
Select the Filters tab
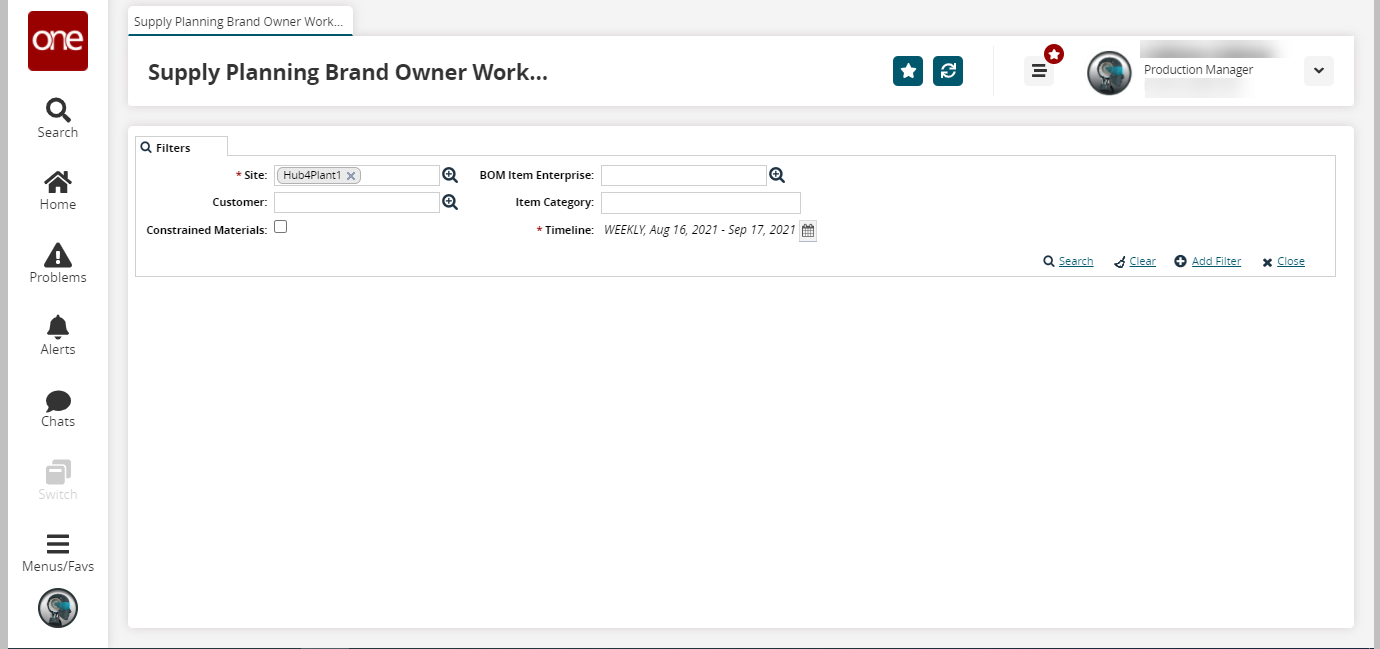coord(181,147)
